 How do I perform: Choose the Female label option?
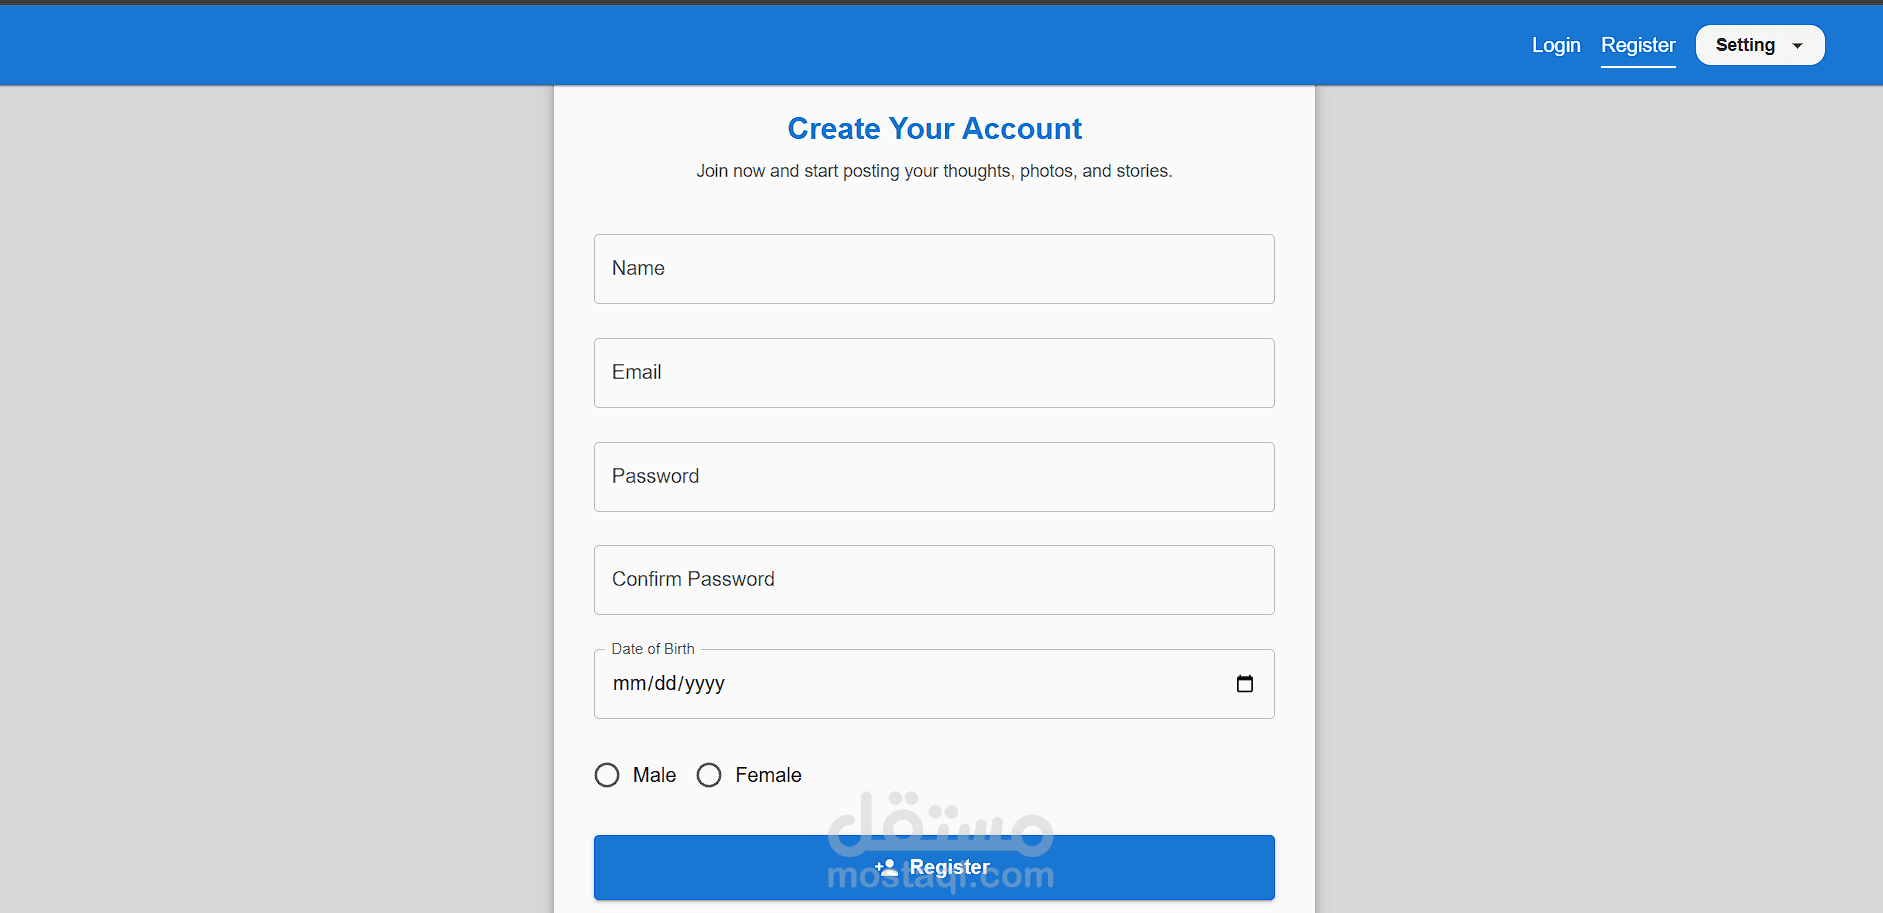pyautogui.click(x=768, y=775)
